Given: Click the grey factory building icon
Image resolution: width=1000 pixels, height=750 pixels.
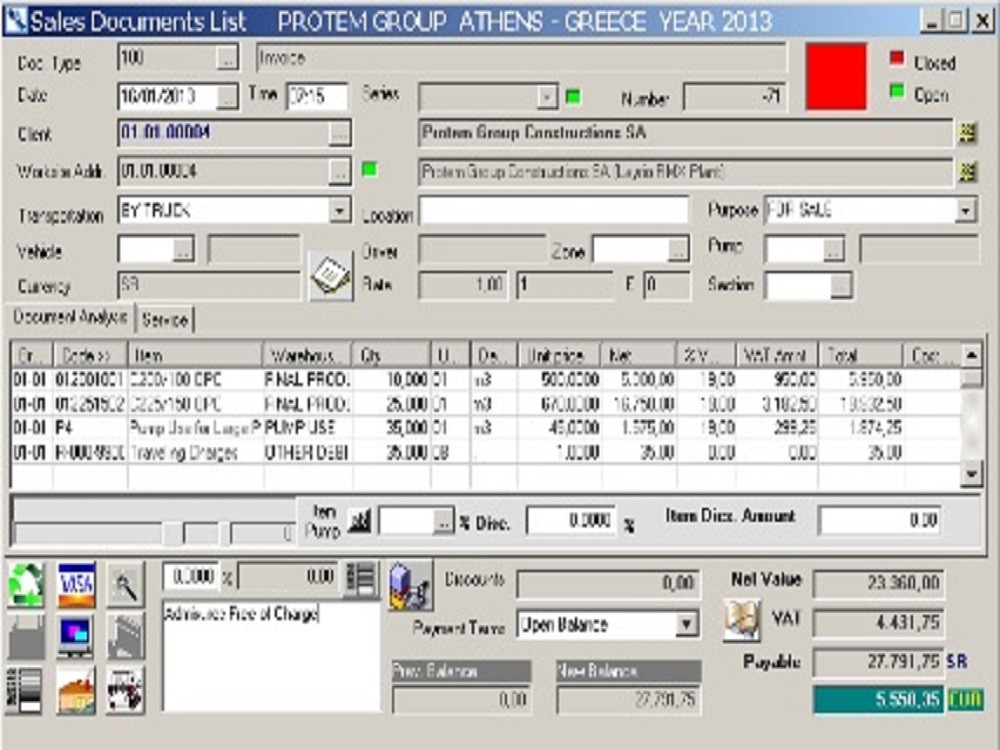Looking at the screenshot, I should pos(125,636).
